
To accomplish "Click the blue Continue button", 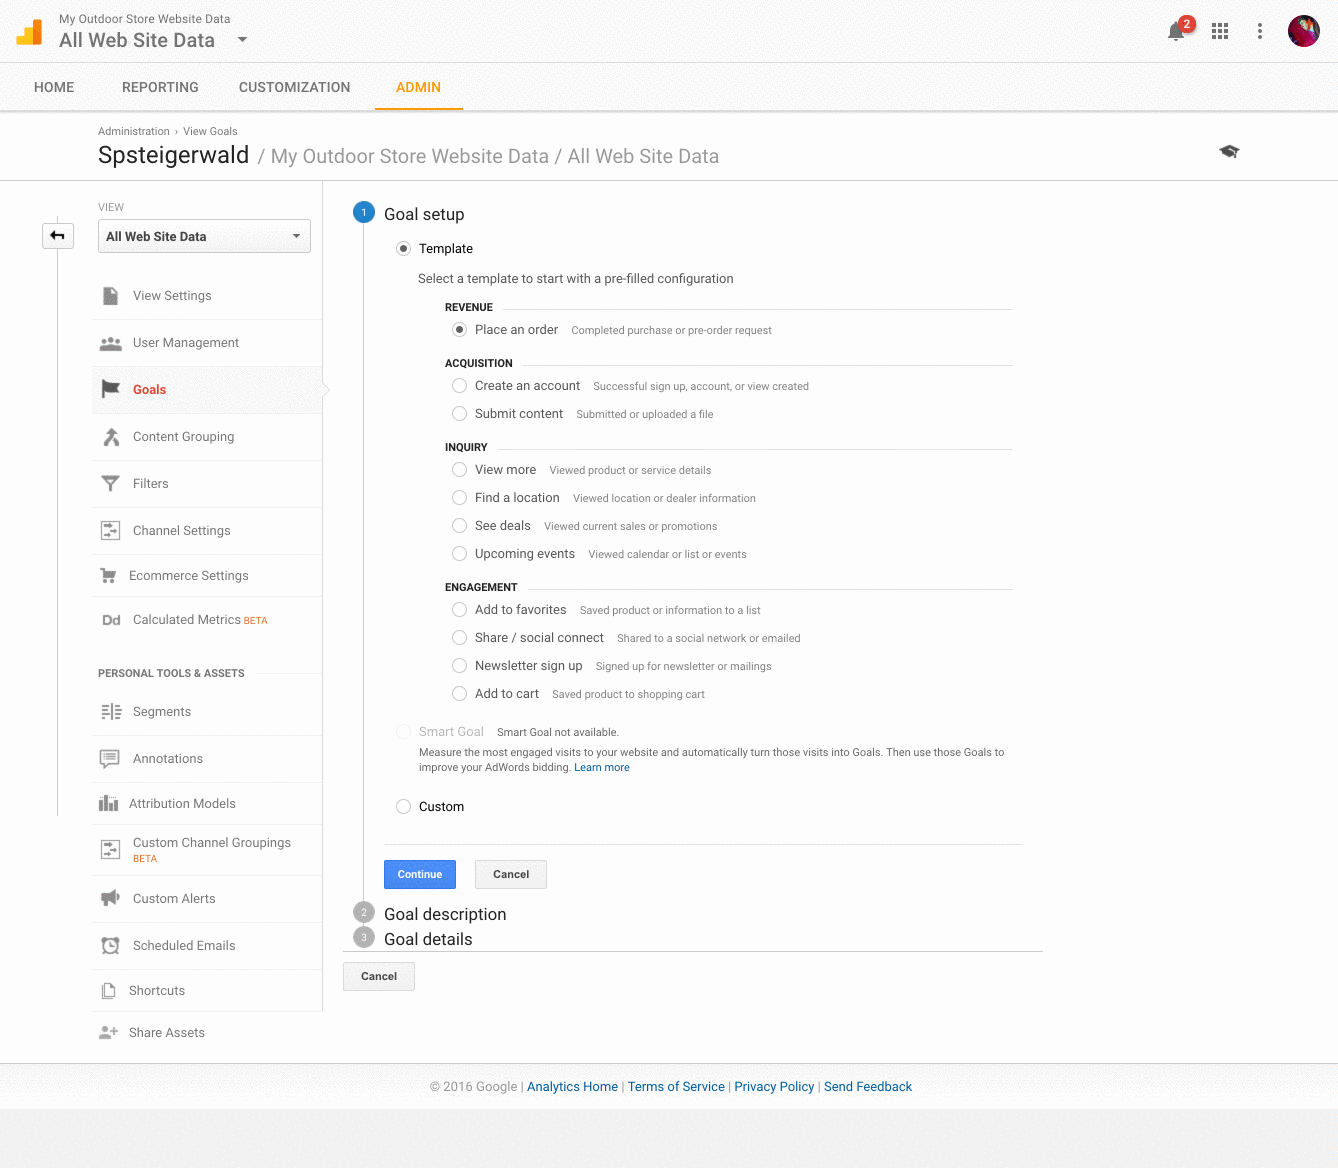I will 420,874.
